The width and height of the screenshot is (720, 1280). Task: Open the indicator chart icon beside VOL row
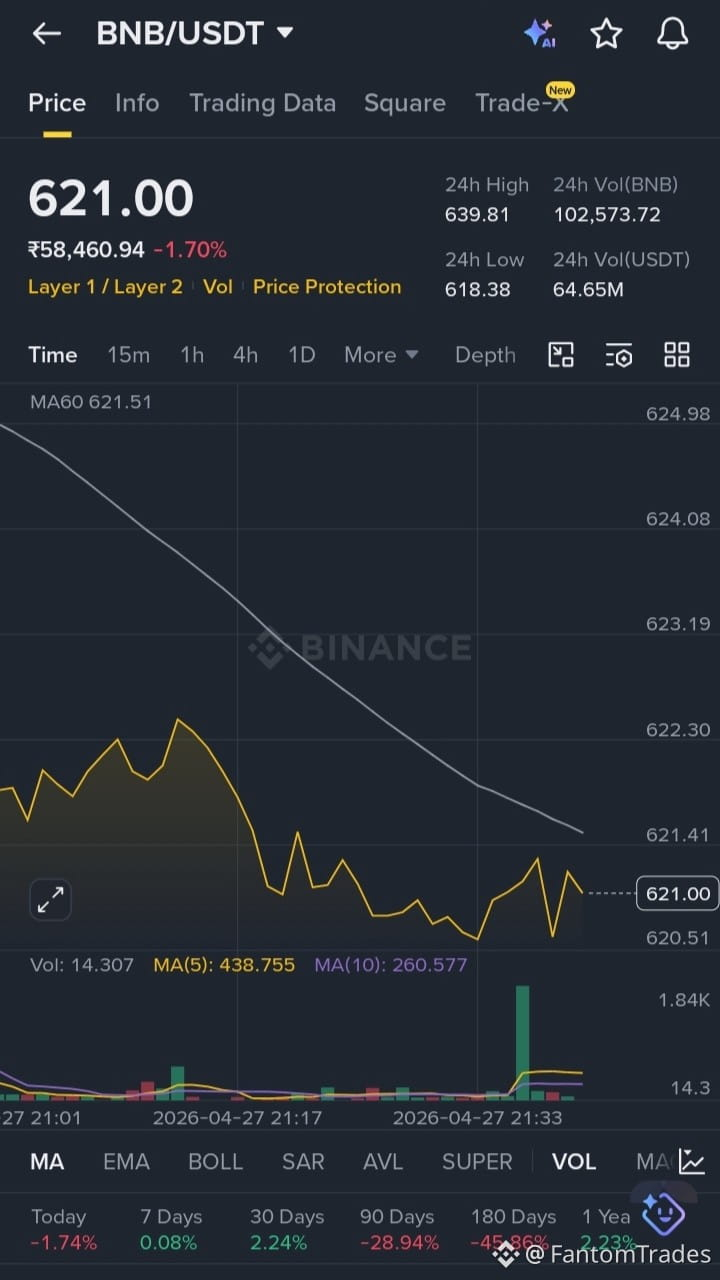691,1161
